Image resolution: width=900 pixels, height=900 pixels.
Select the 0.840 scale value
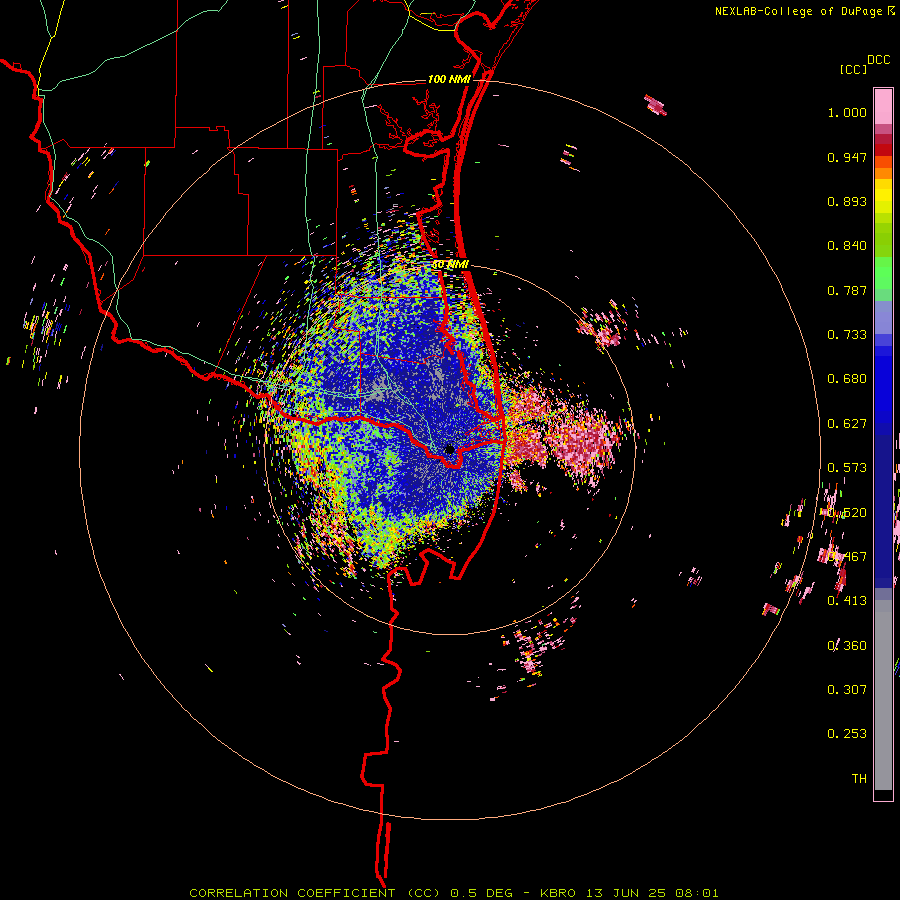coord(847,246)
